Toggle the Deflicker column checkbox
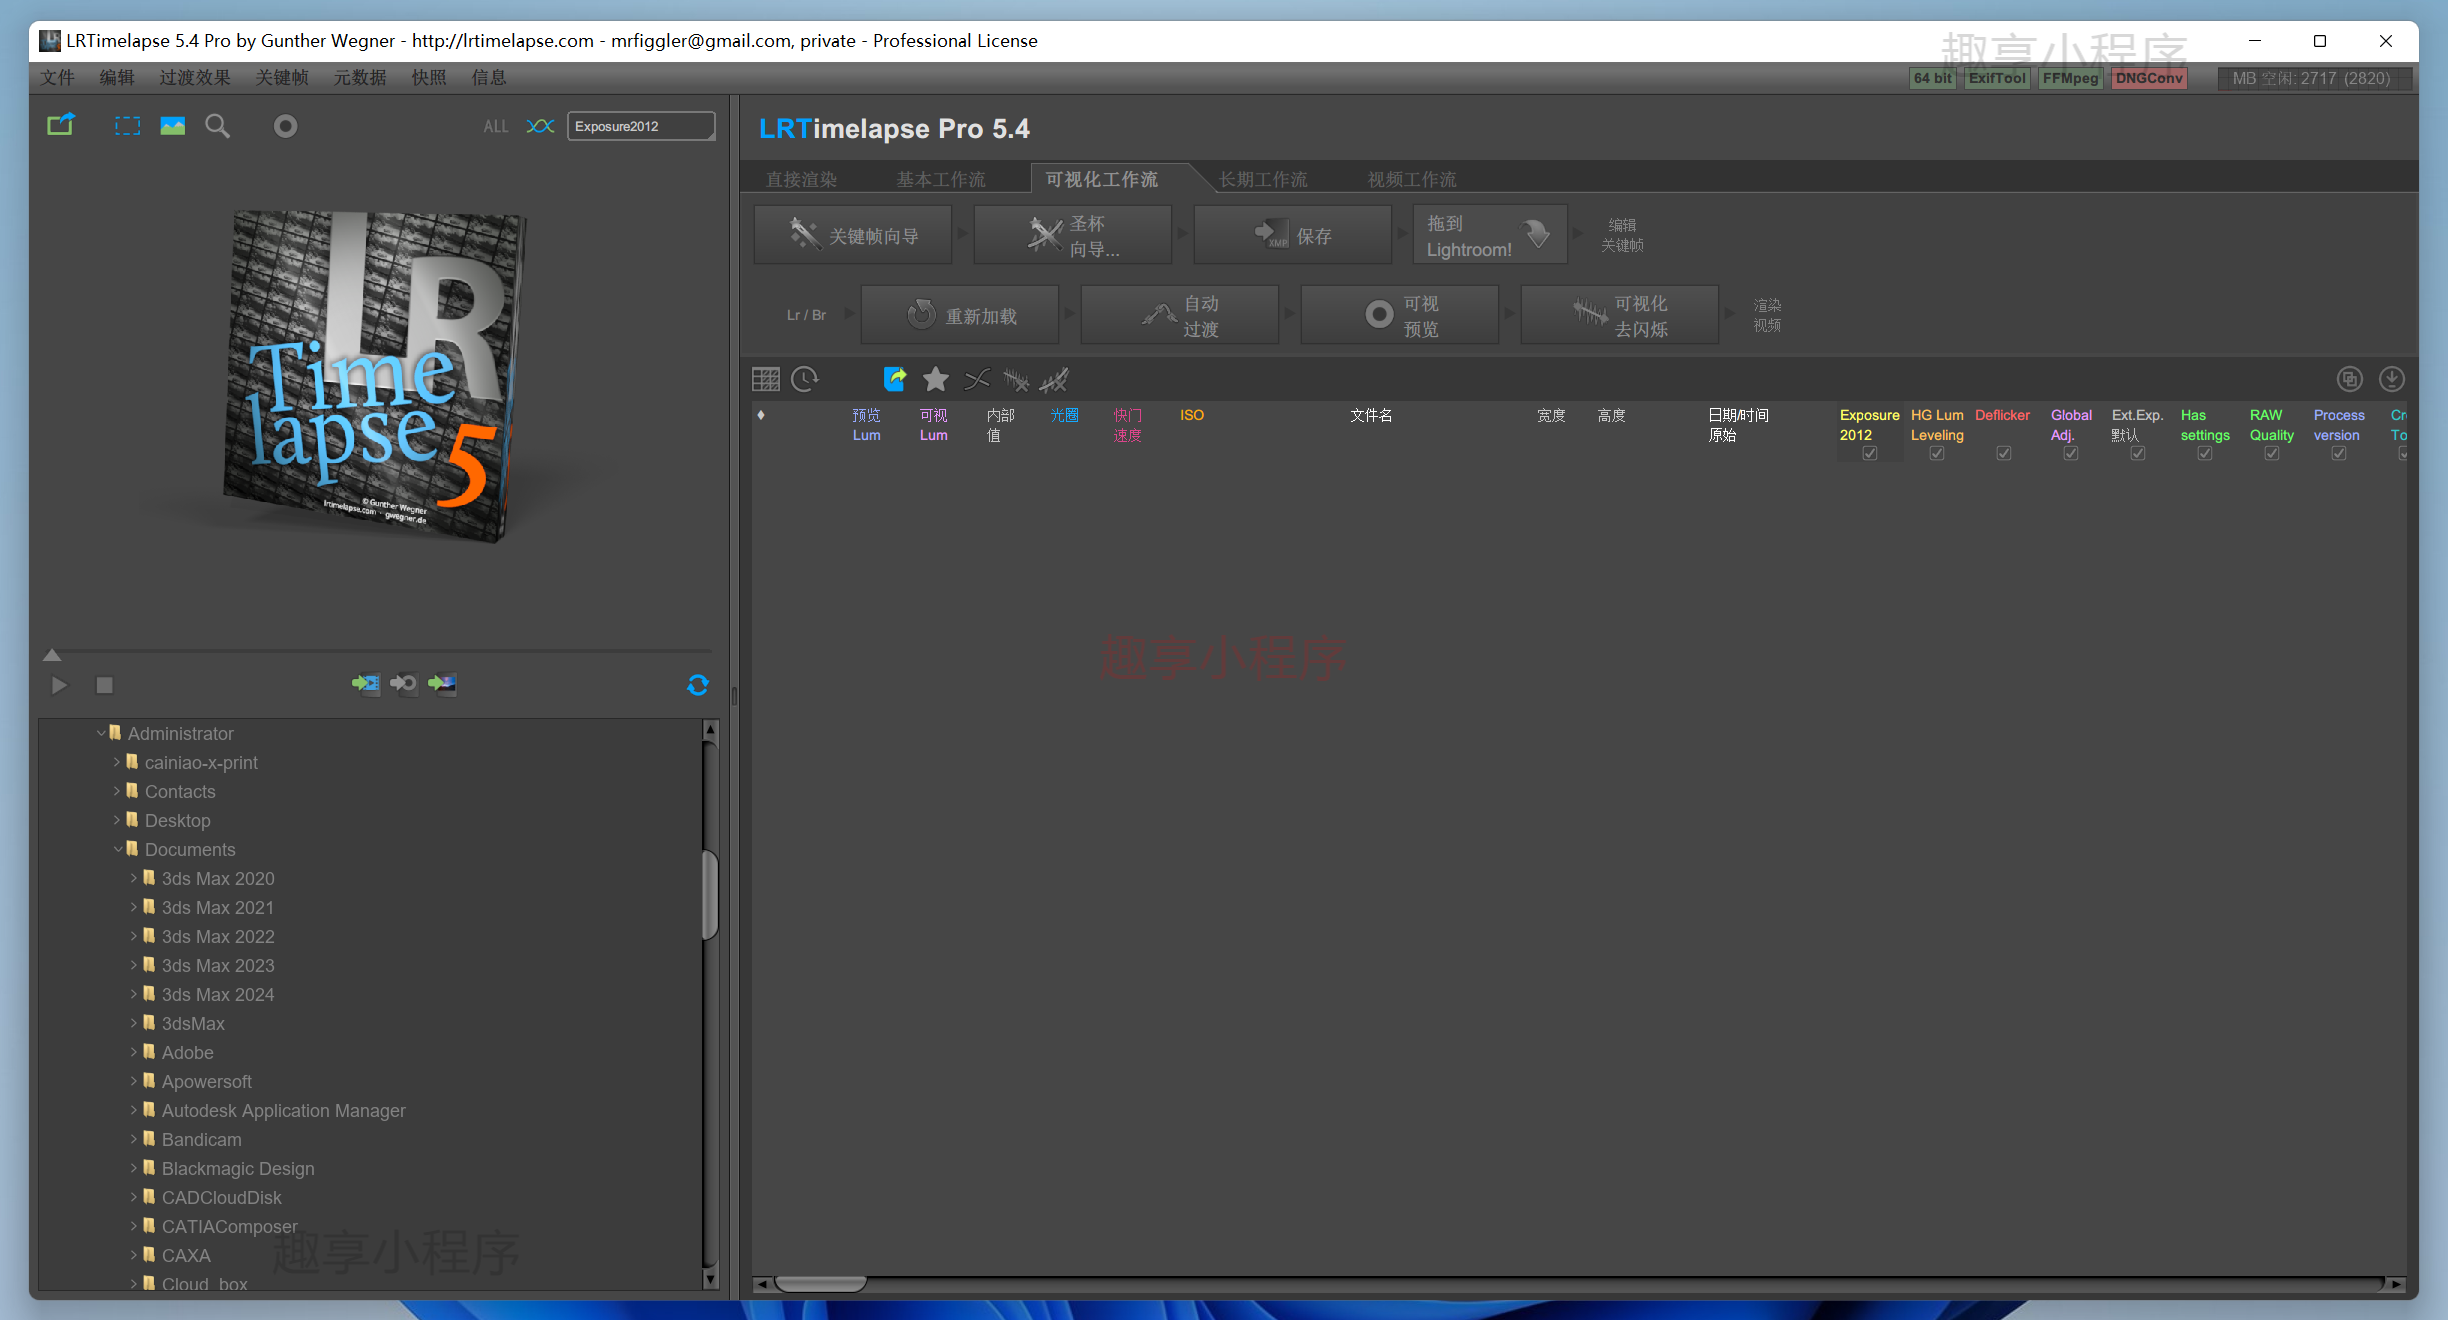The height and width of the screenshot is (1320, 2448). click(x=2004, y=454)
